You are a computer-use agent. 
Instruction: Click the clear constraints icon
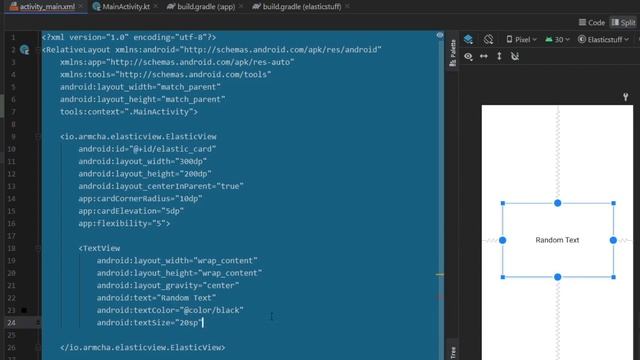[x=515, y=56]
